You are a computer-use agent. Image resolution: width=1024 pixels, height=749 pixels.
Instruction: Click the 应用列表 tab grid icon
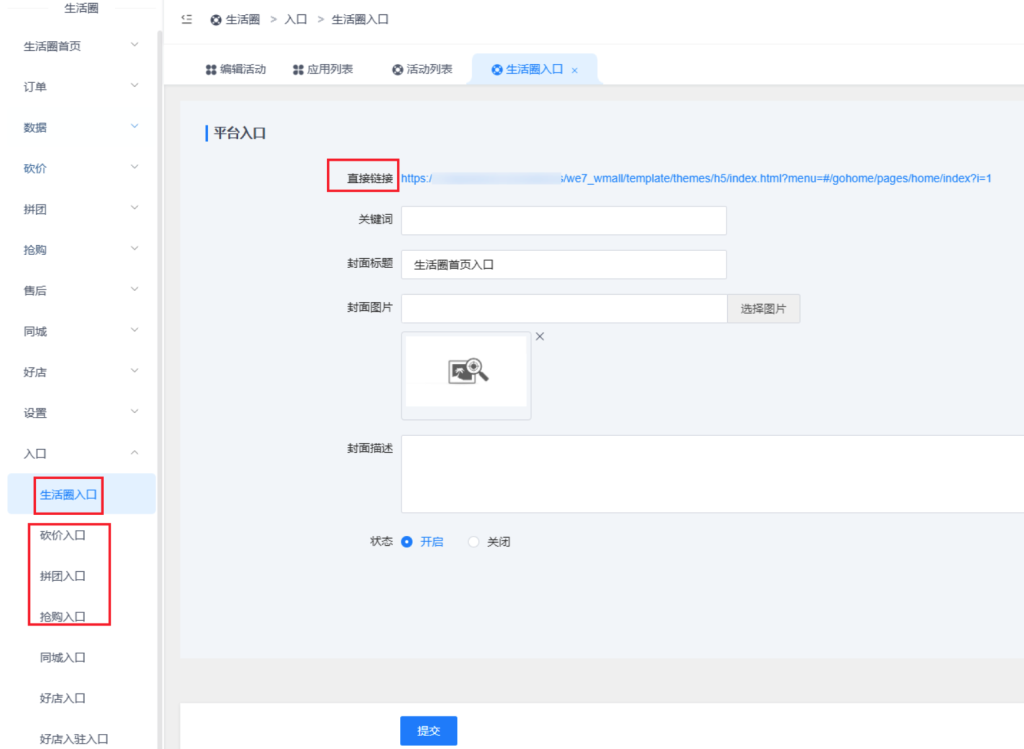point(298,70)
